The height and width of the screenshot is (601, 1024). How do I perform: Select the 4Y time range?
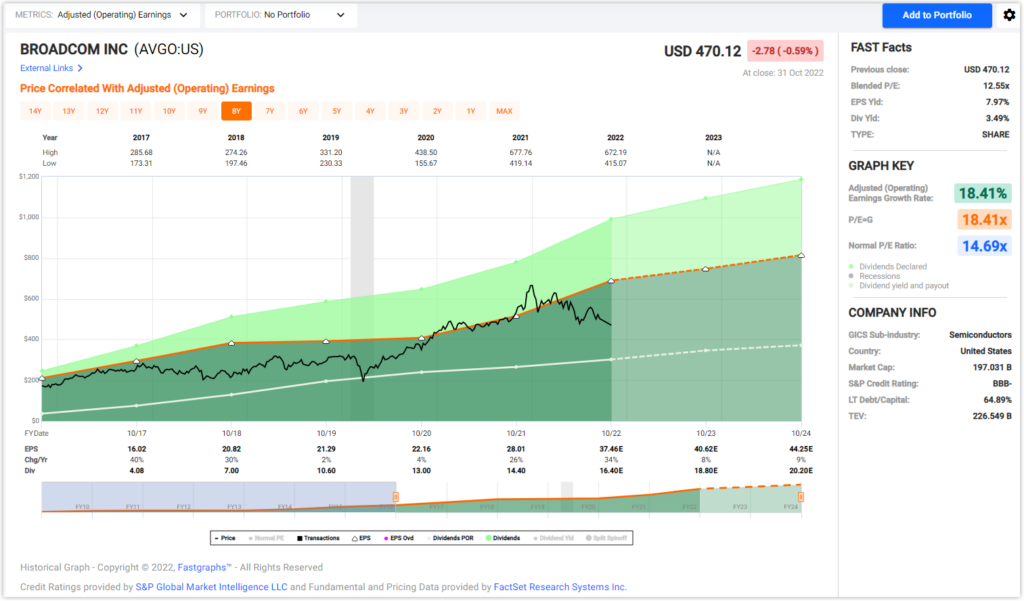(x=370, y=111)
